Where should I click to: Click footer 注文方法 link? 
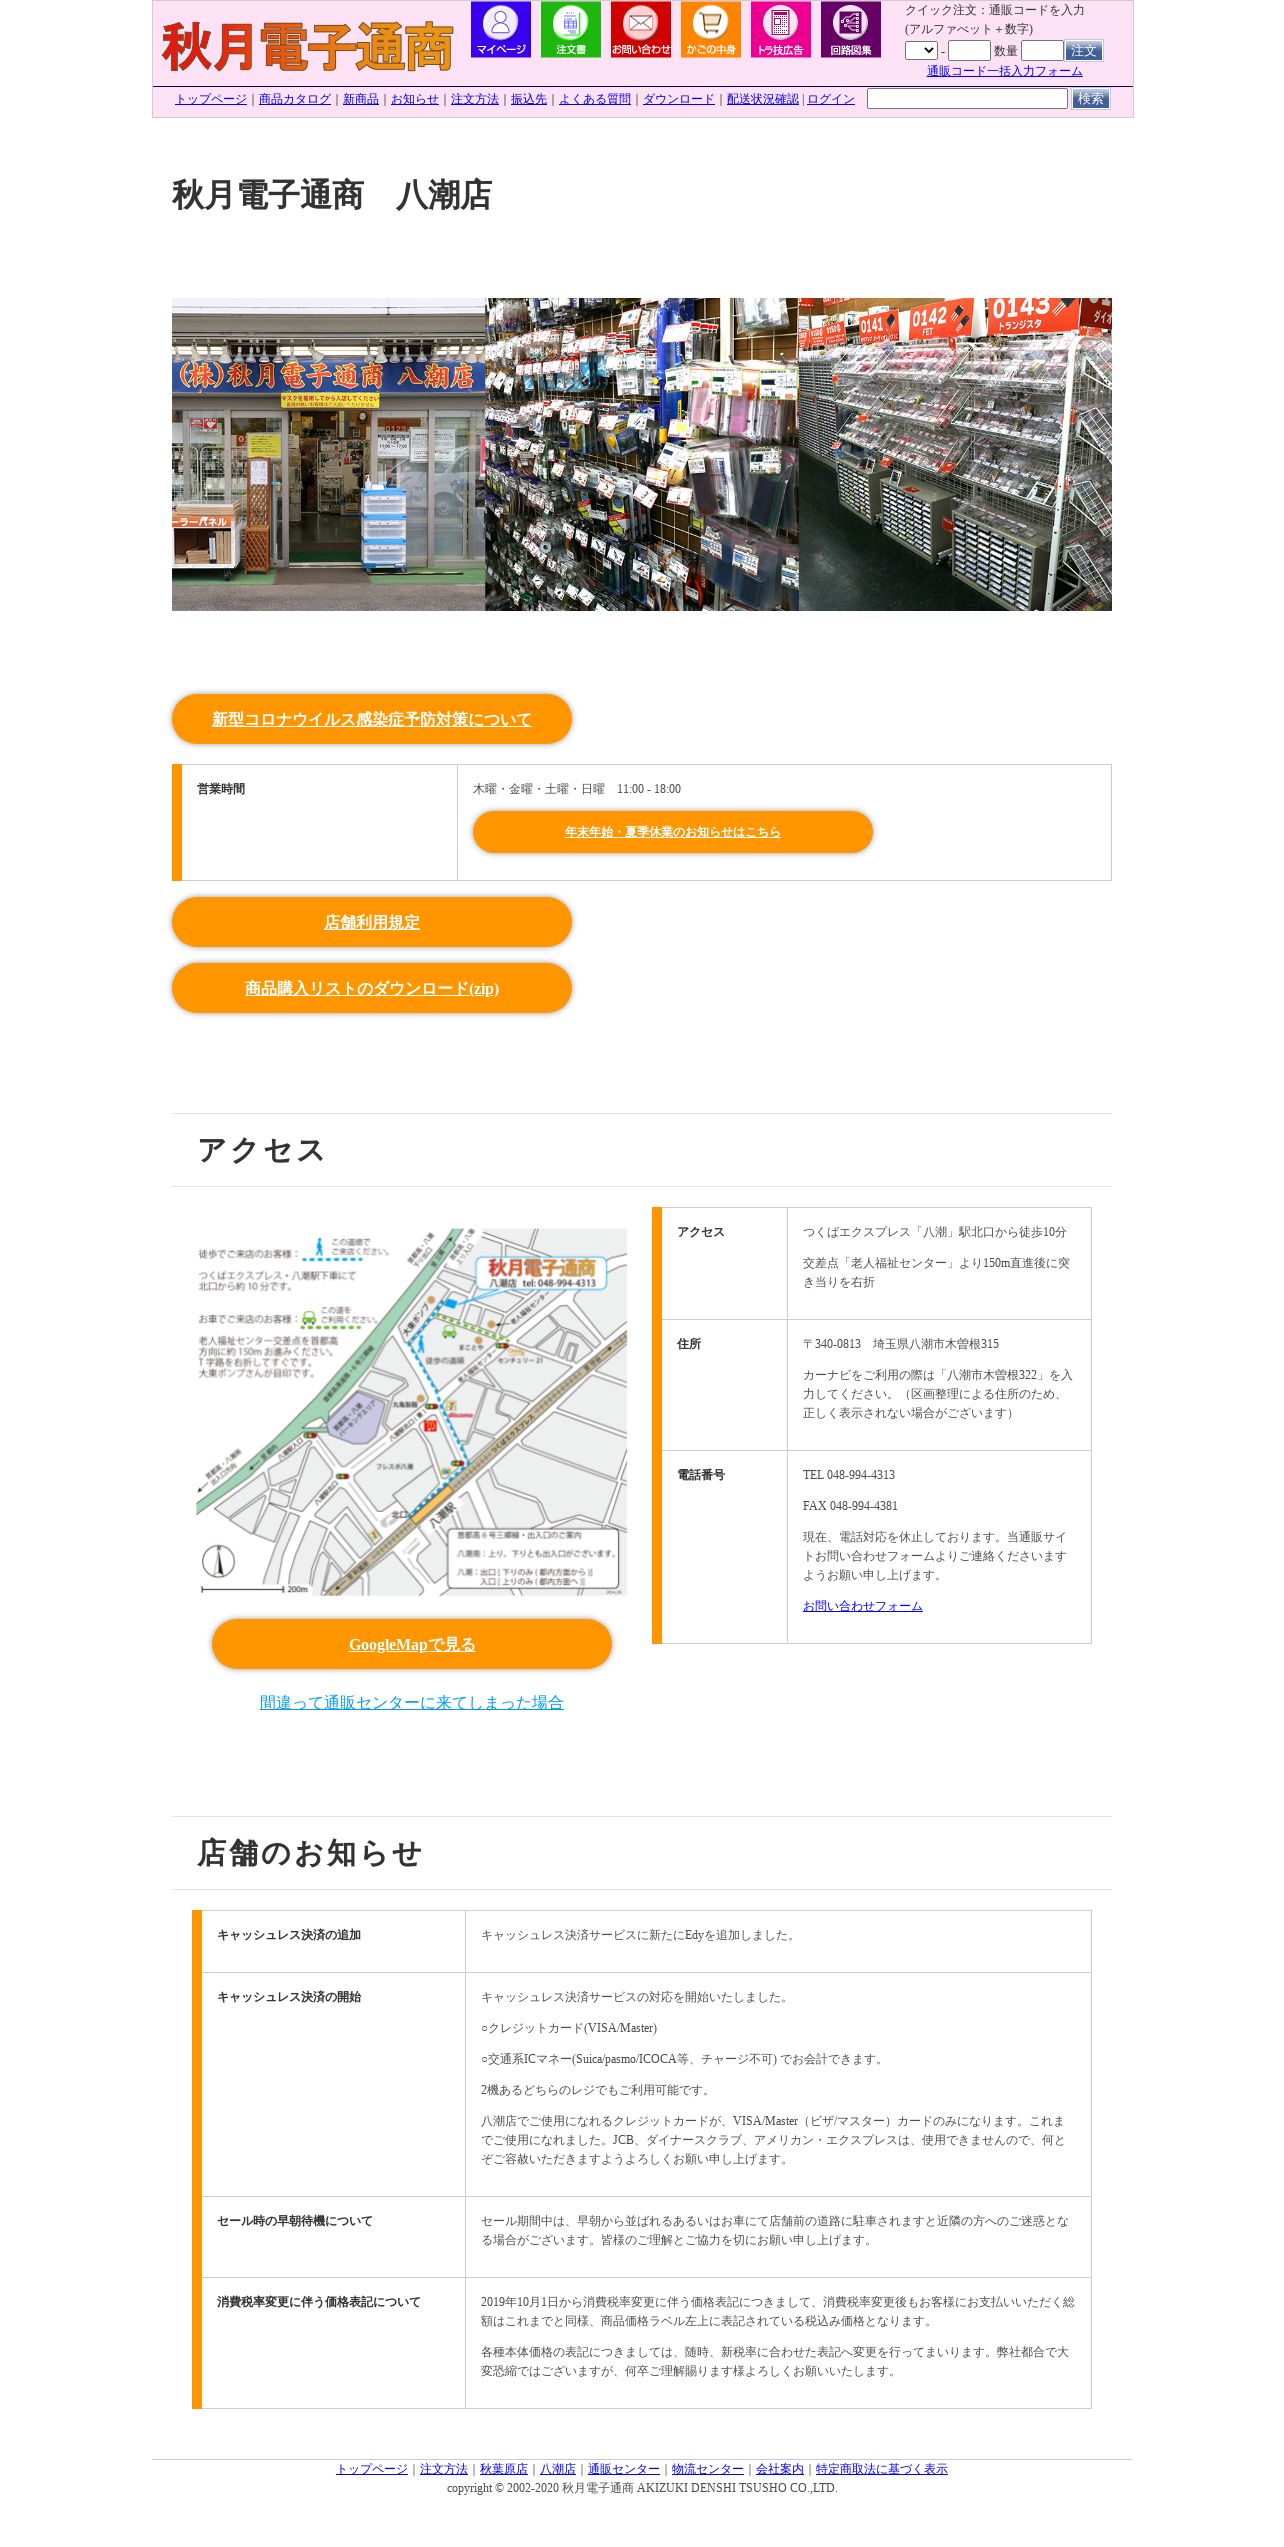tap(444, 2469)
